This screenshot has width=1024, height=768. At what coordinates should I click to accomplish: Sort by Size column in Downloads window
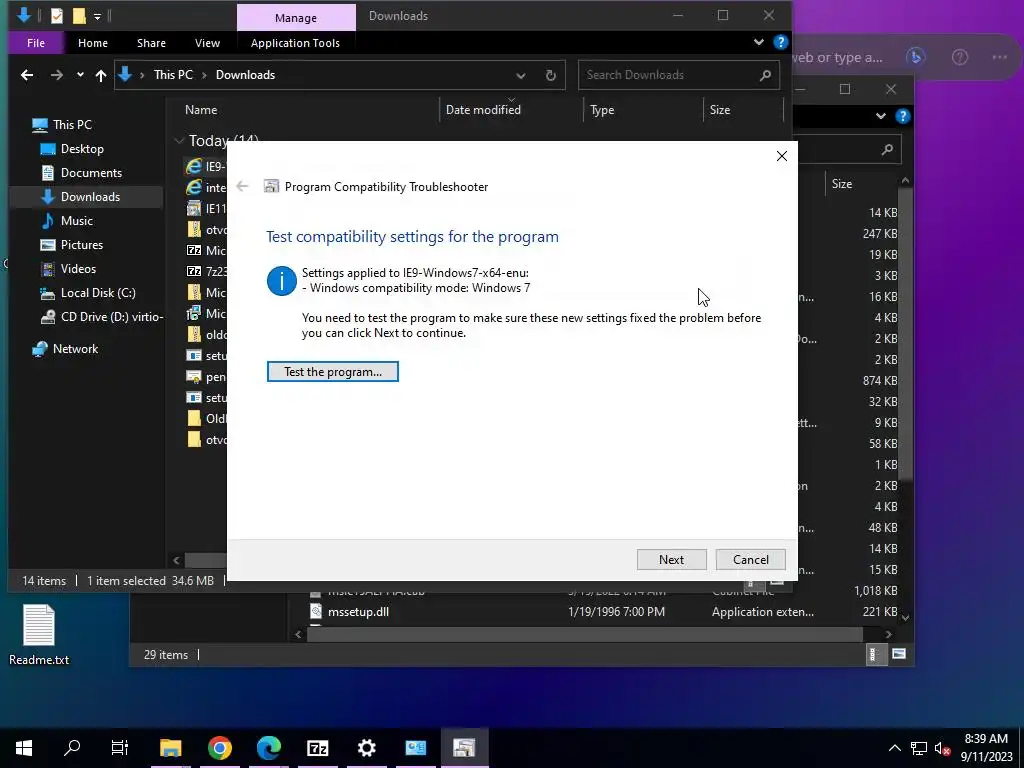[x=720, y=110]
